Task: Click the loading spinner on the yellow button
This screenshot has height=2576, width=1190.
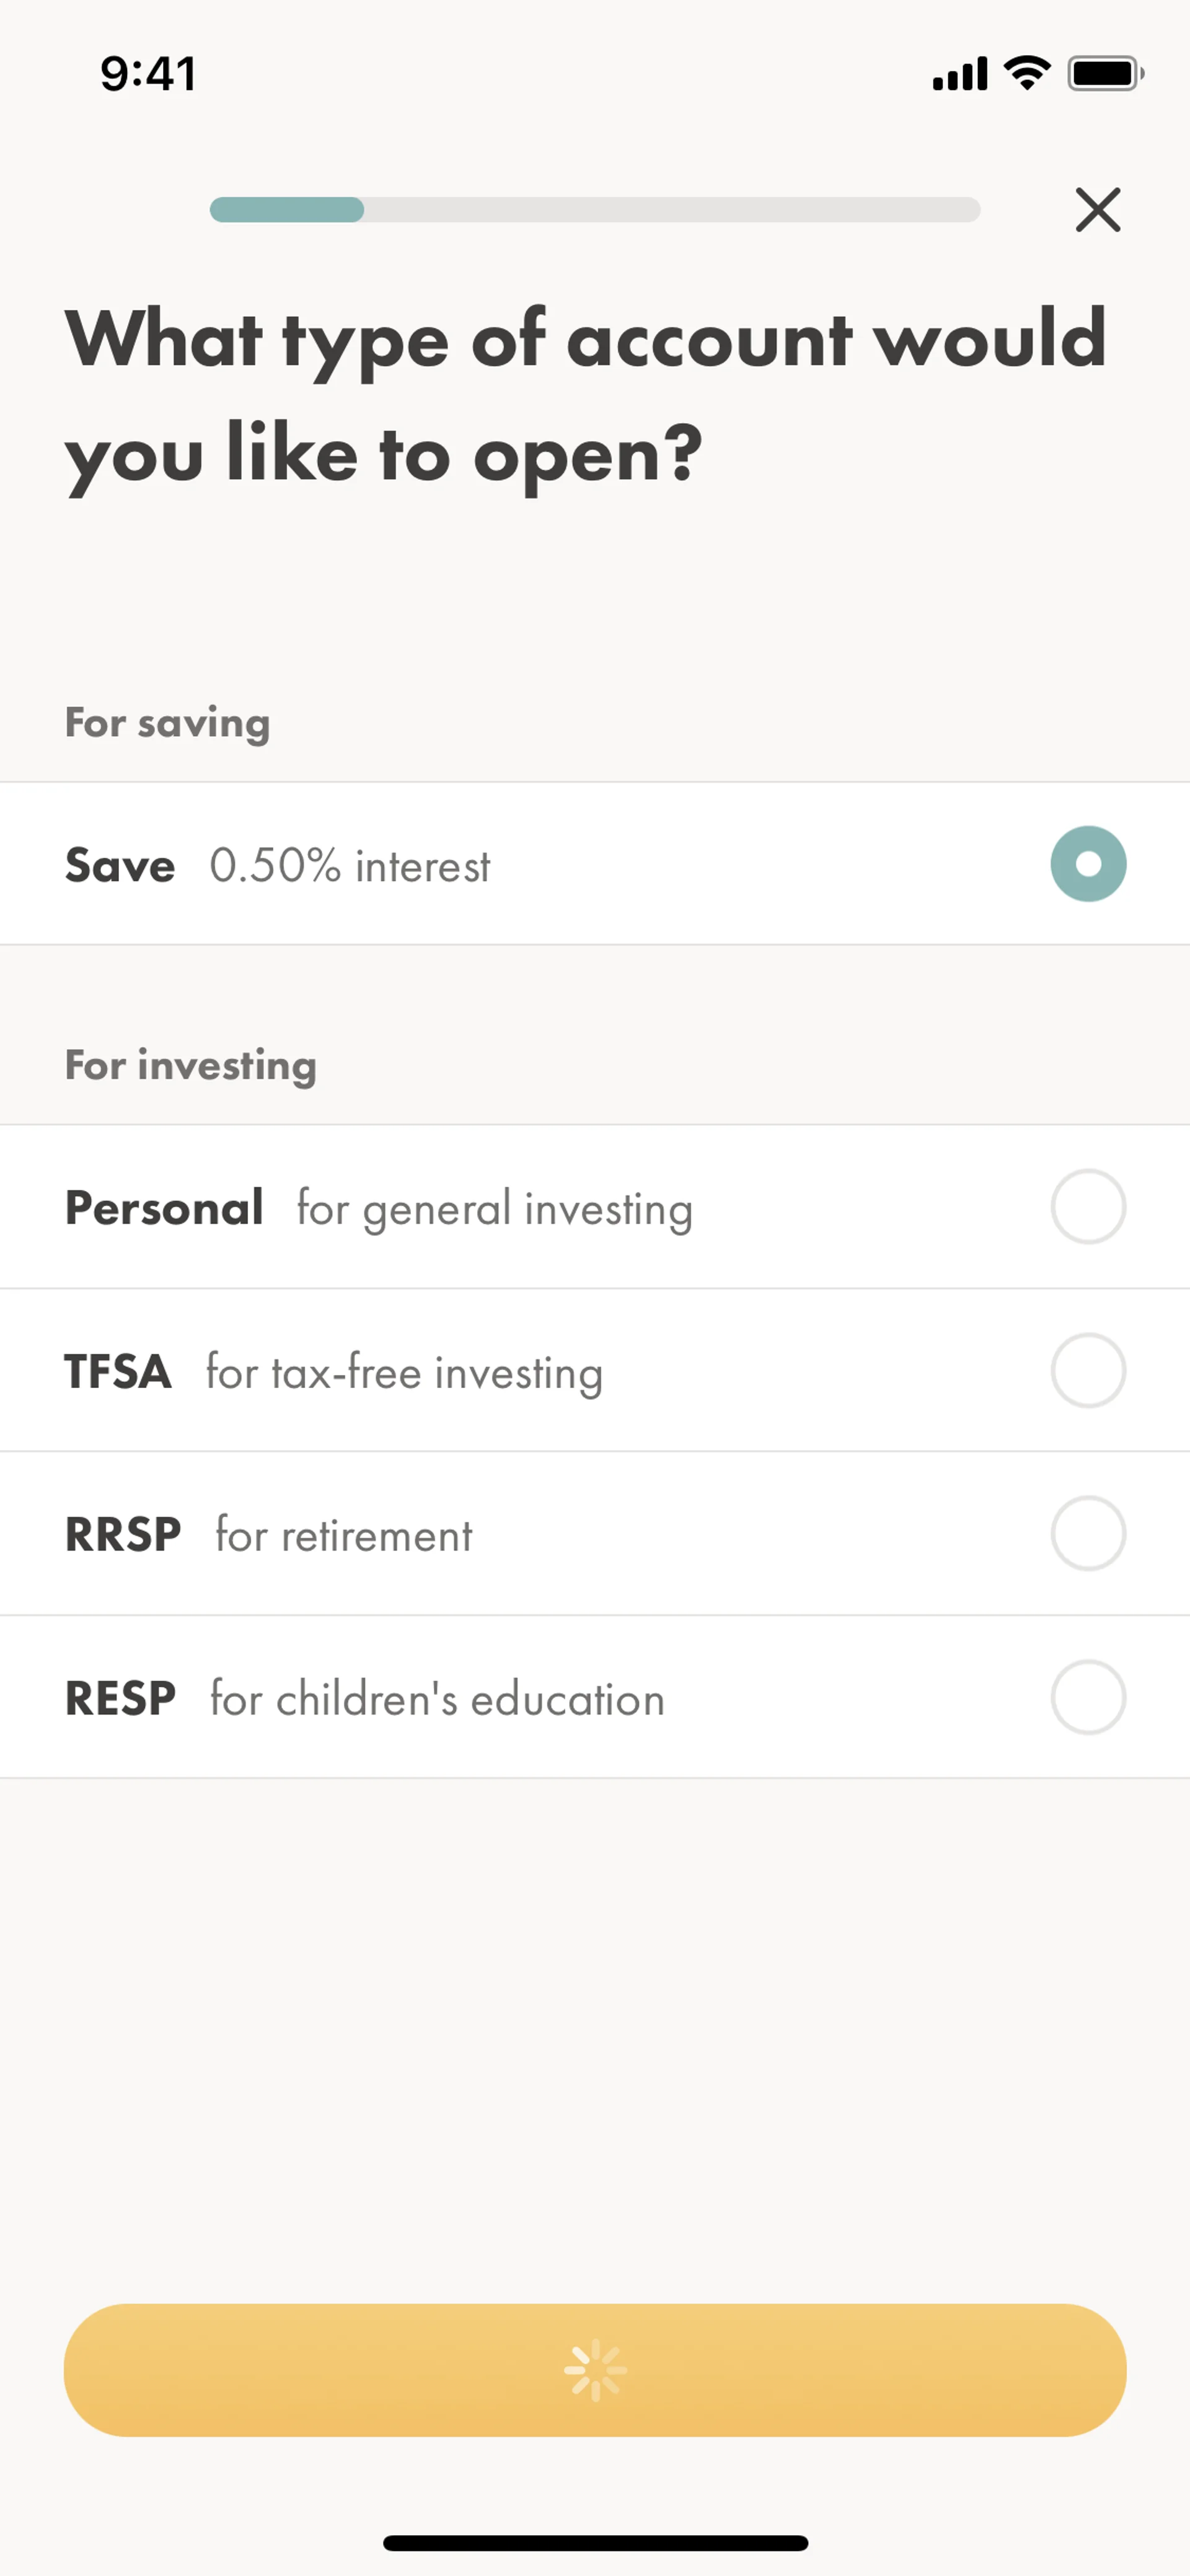Action: 595,2369
